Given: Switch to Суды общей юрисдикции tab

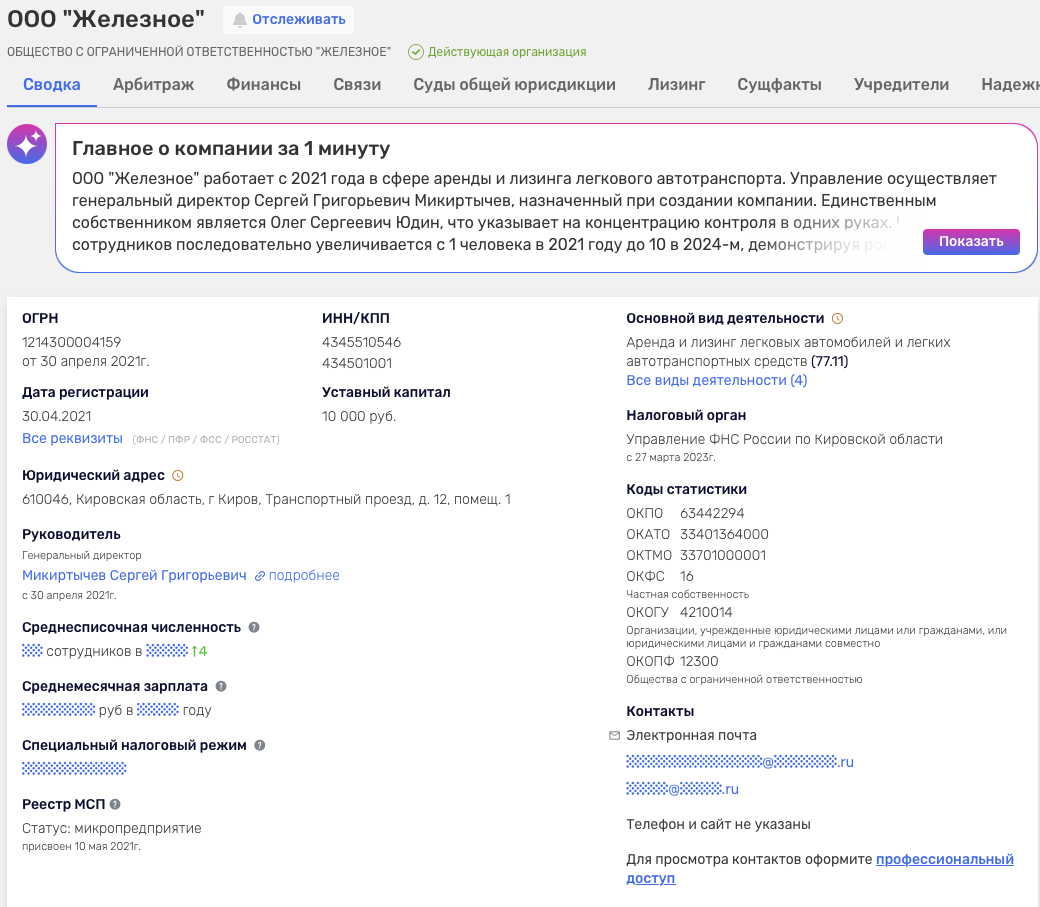Looking at the screenshot, I should pyautogui.click(x=512, y=85).
